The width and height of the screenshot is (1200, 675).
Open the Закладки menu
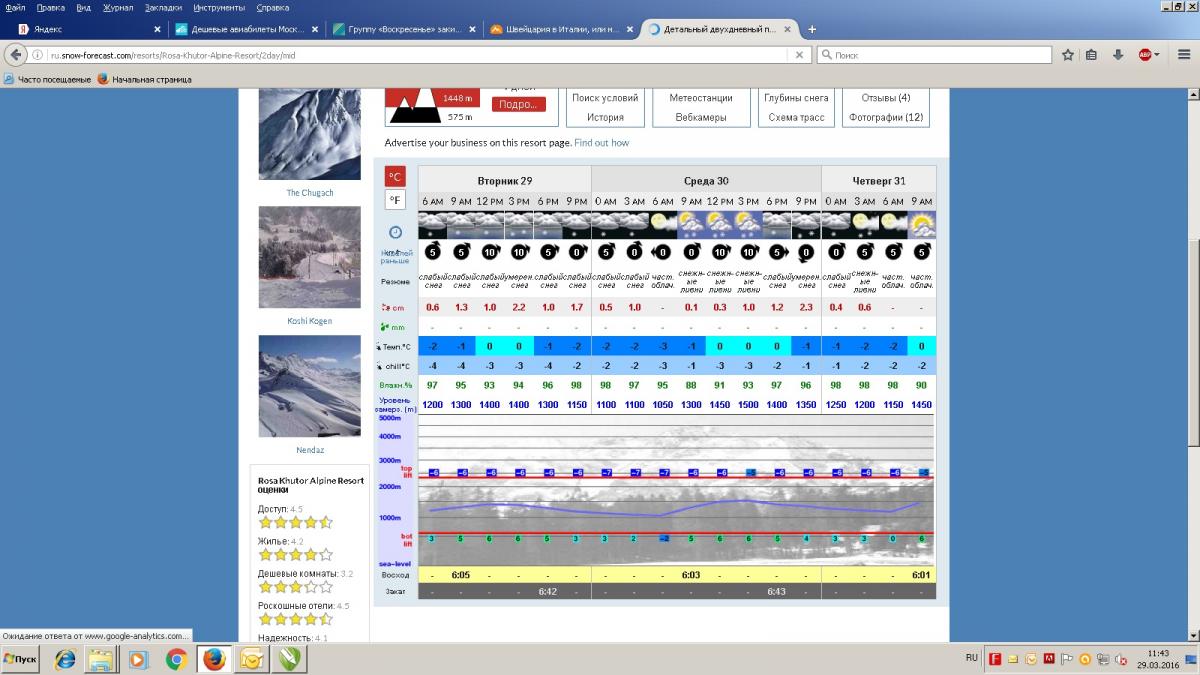(x=163, y=7)
